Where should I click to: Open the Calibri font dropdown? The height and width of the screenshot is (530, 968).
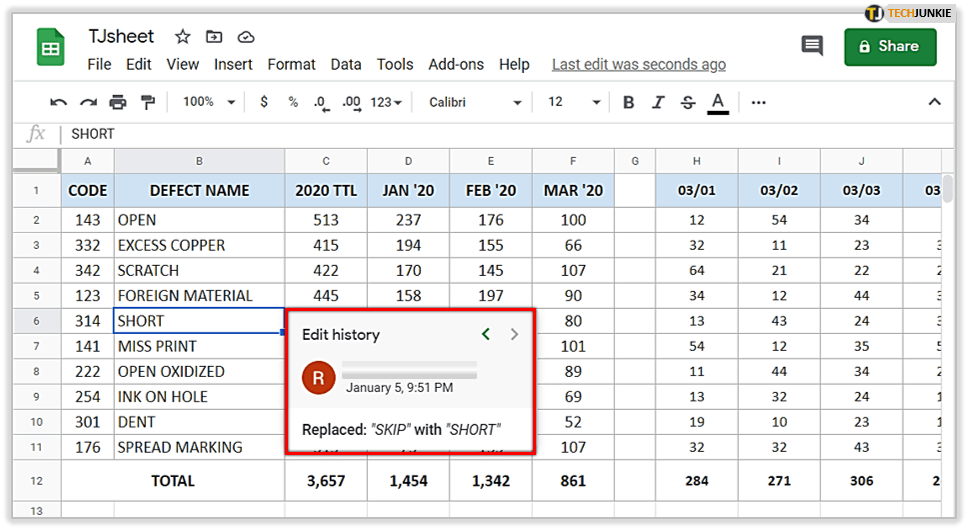click(475, 102)
